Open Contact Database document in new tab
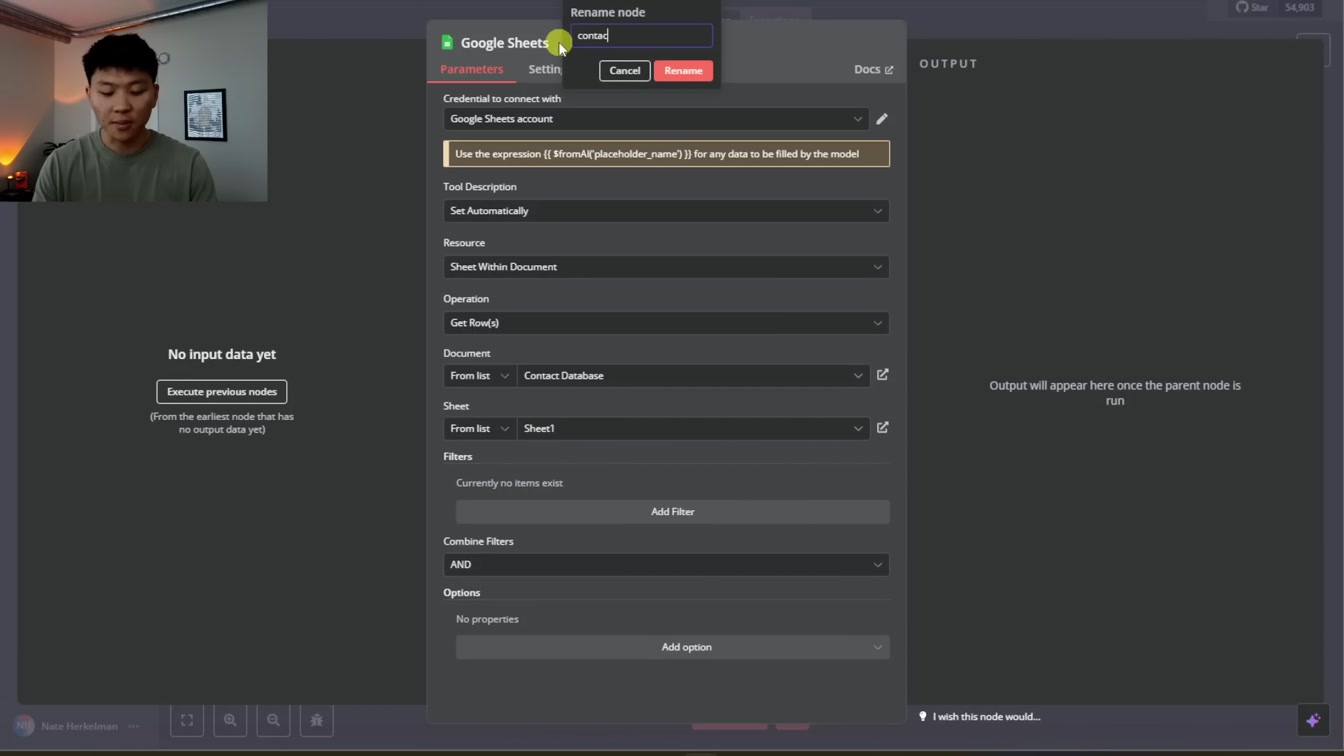The width and height of the screenshot is (1344, 756). (x=883, y=375)
